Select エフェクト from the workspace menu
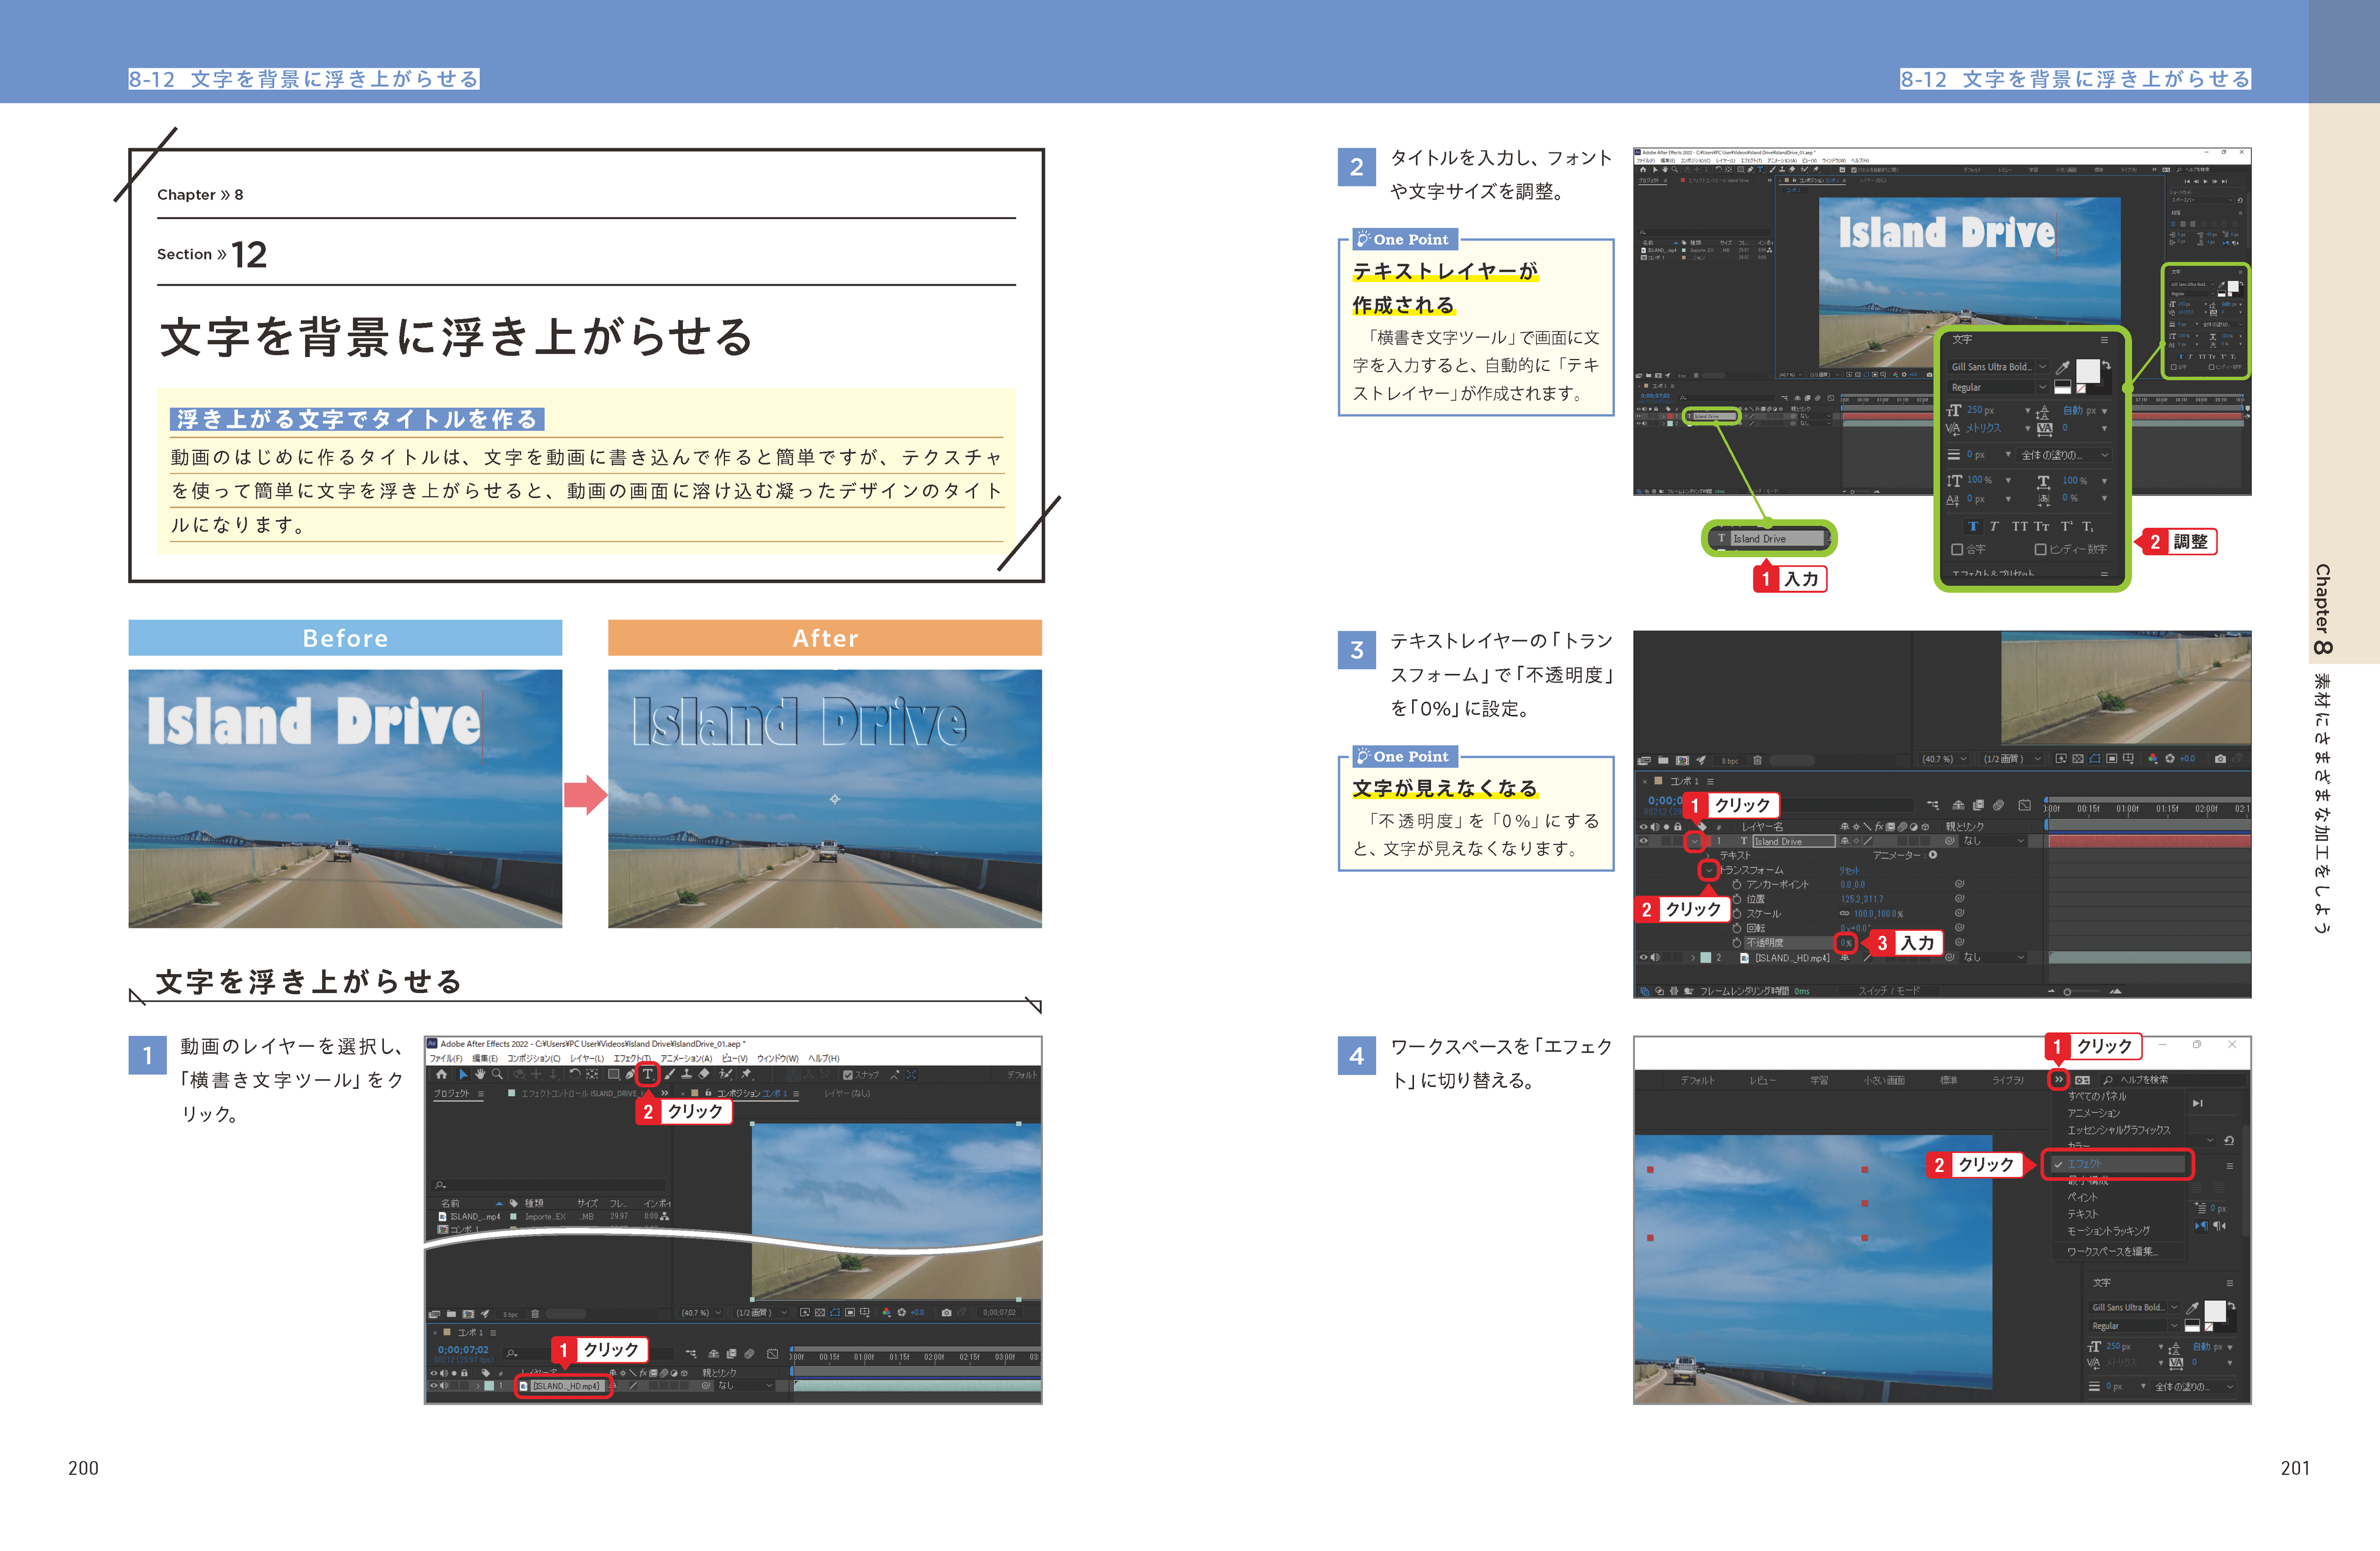 pyautogui.click(x=2086, y=1164)
